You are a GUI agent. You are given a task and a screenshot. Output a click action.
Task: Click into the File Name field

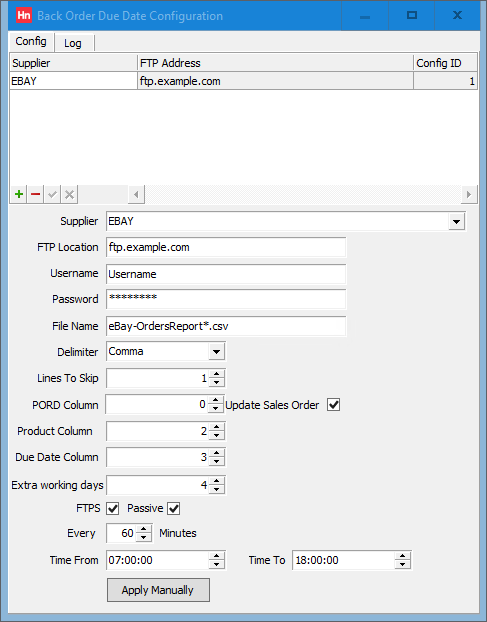coord(226,326)
